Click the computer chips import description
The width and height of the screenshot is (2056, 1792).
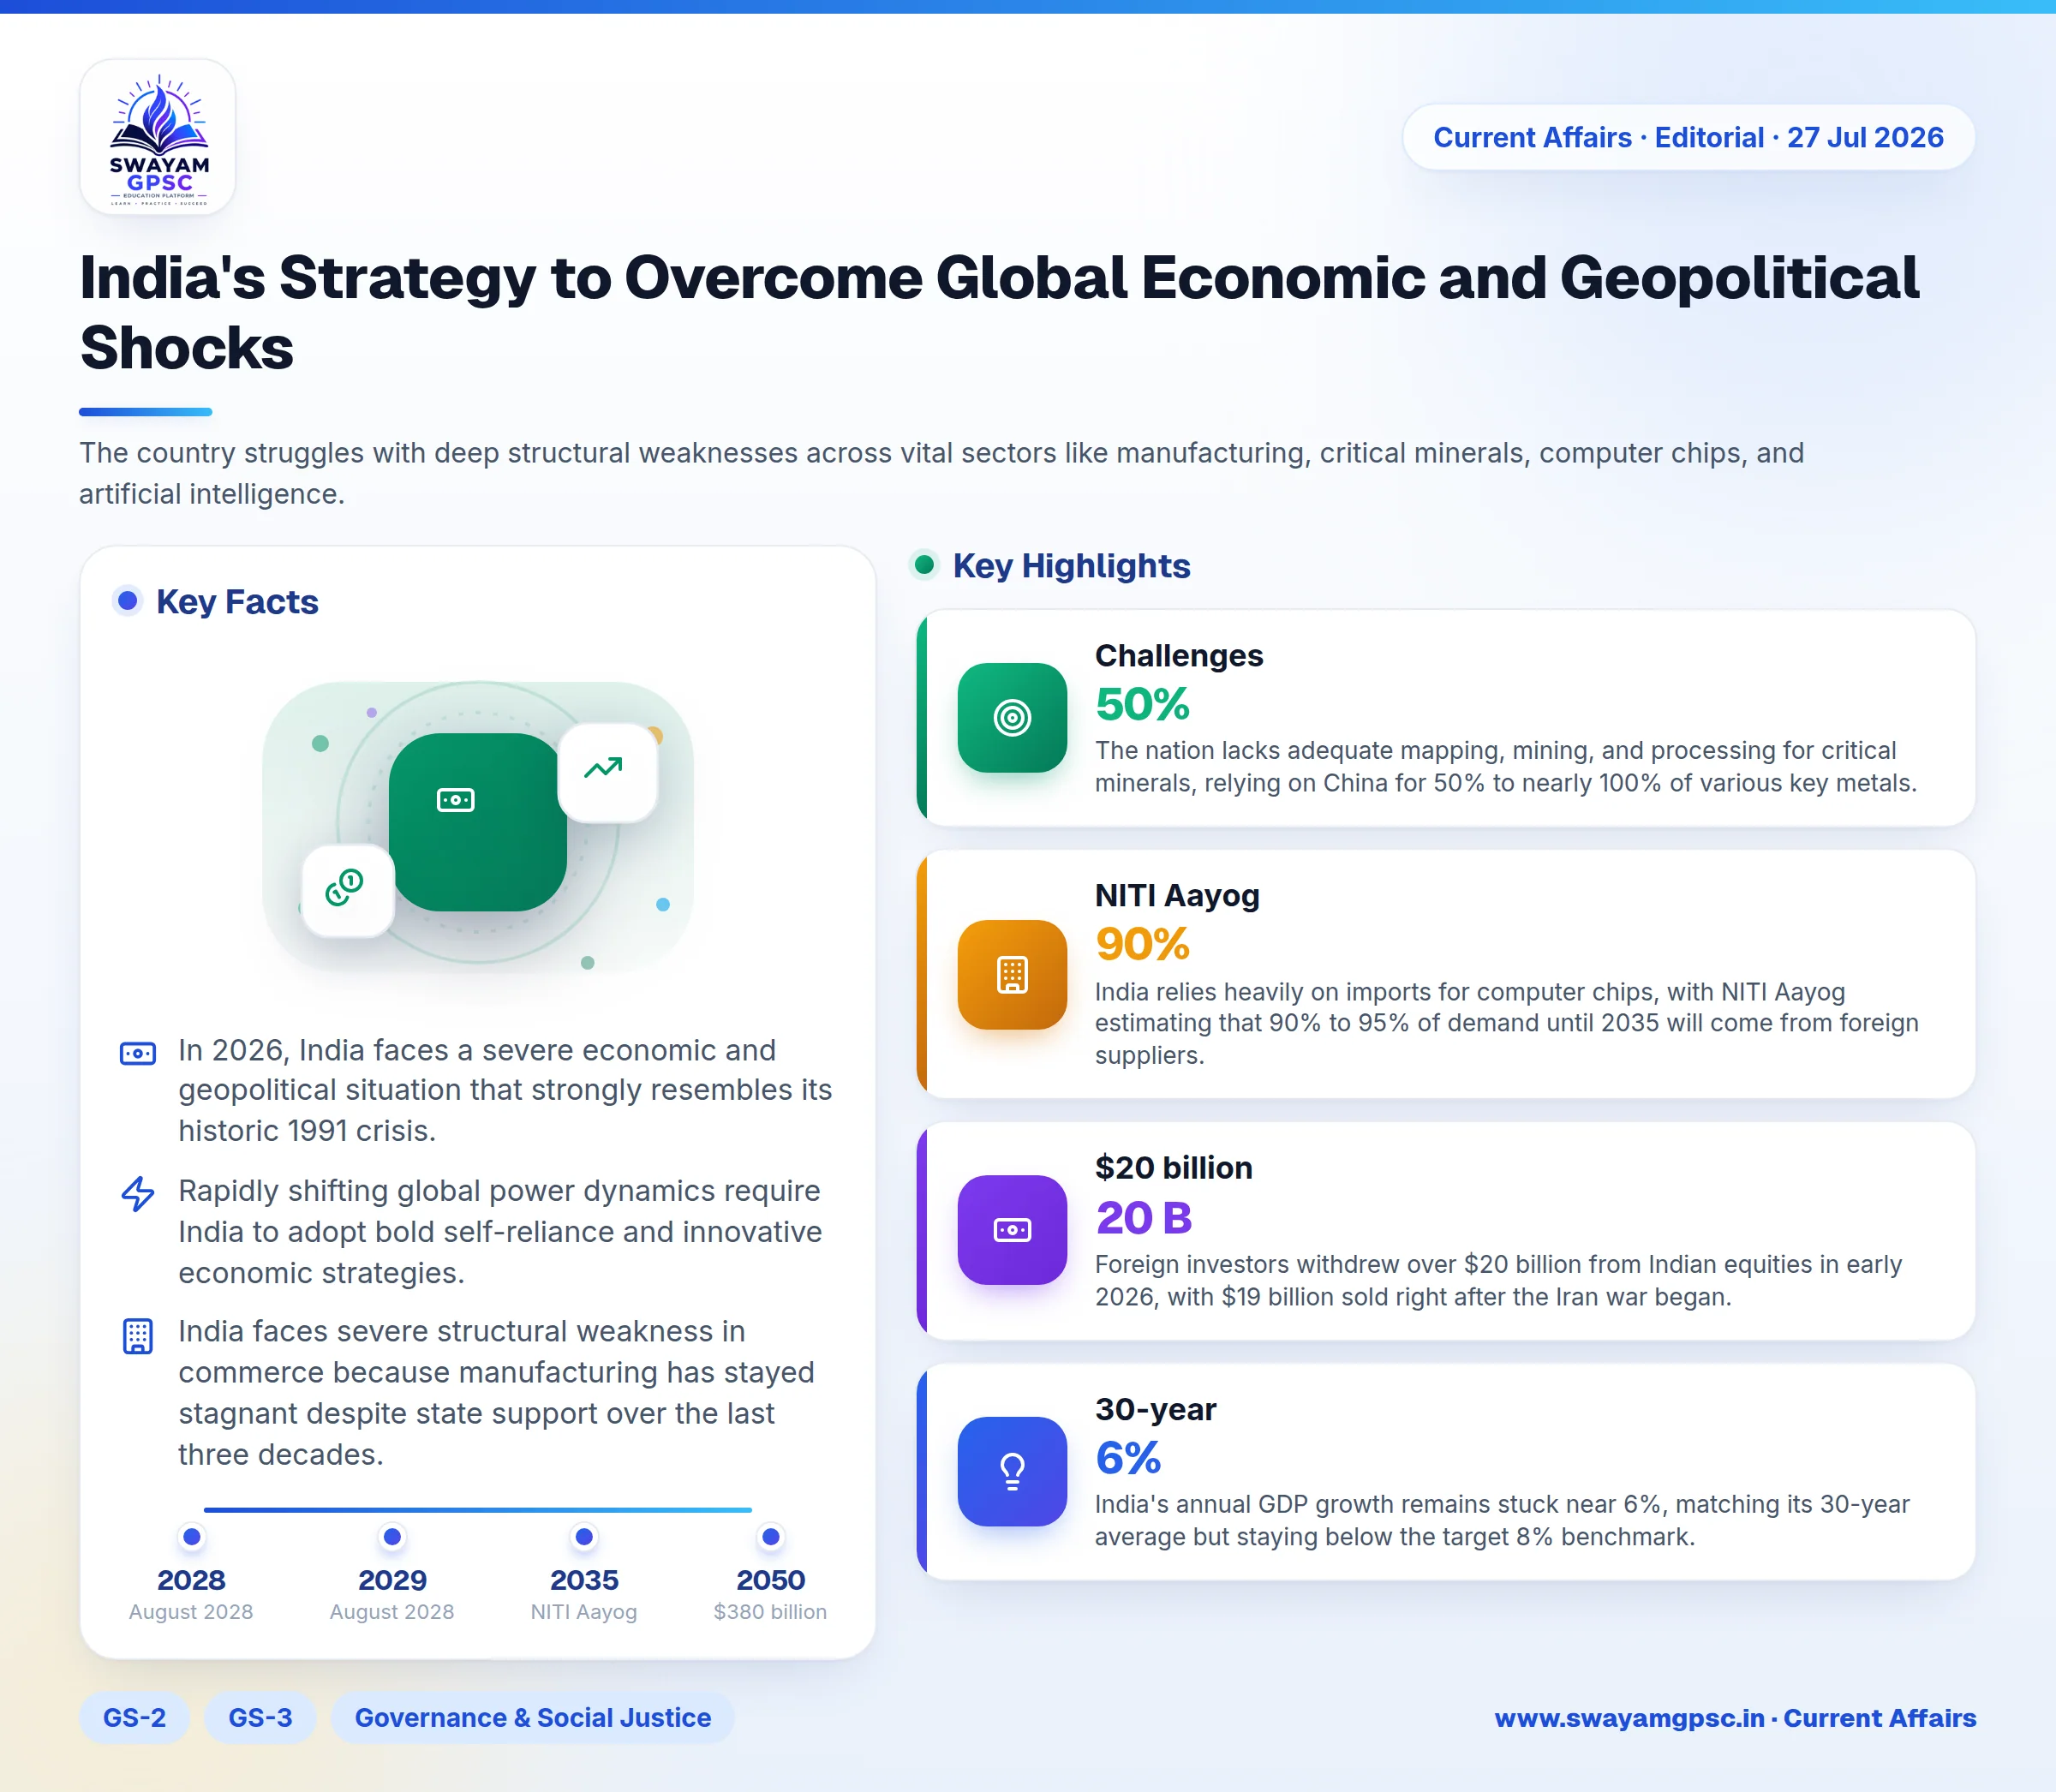1507,1023
